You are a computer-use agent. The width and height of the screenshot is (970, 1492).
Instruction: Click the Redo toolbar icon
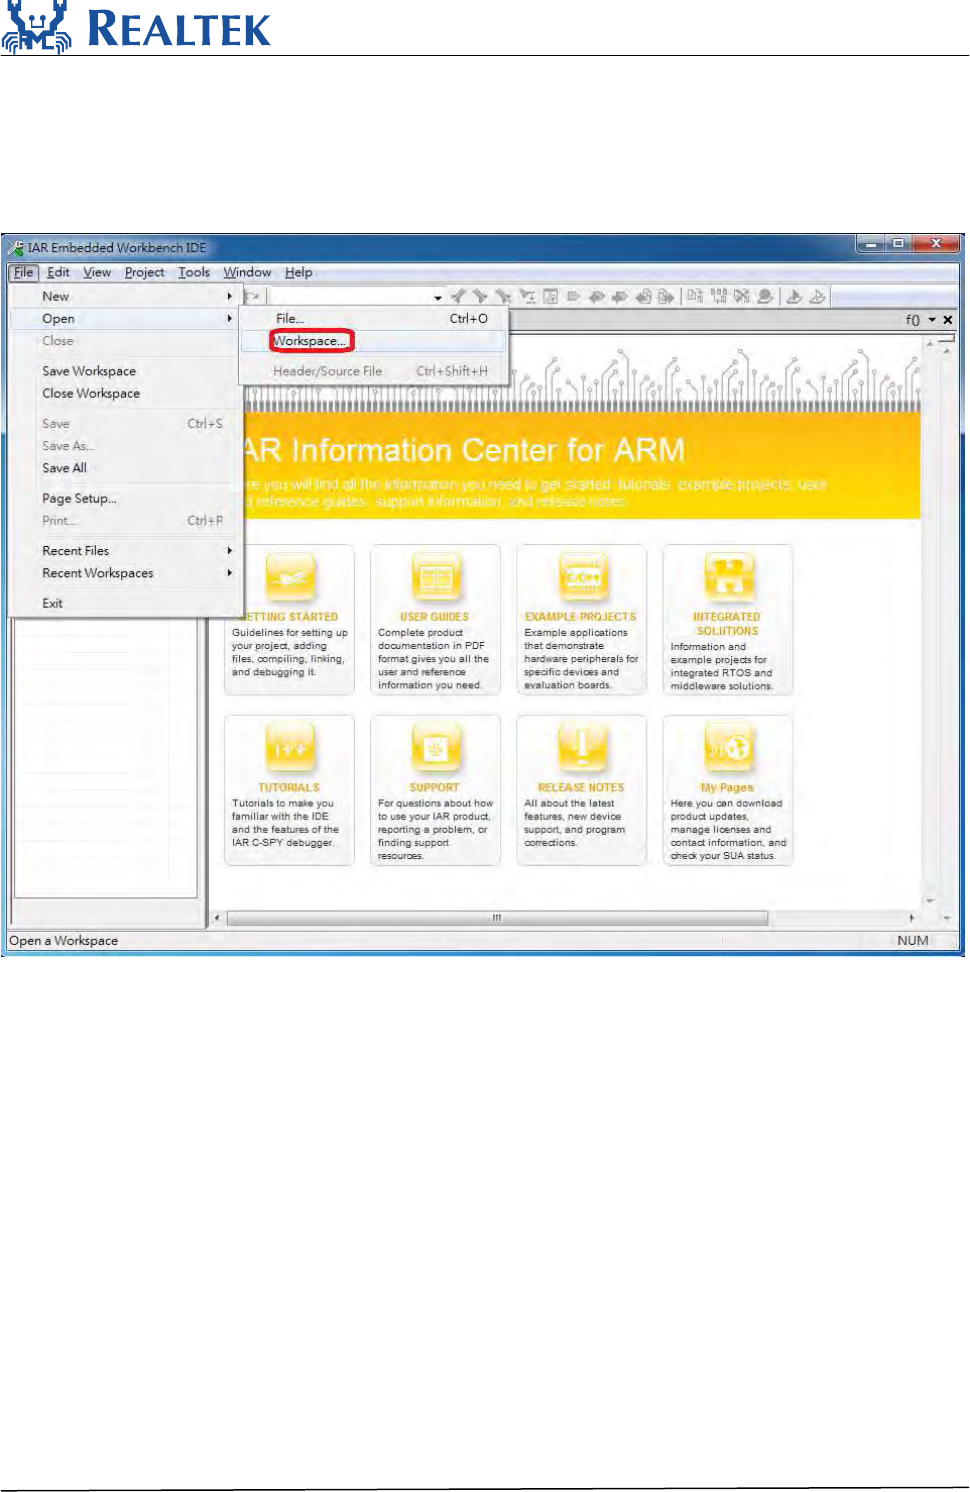pyautogui.click(x=251, y=296)
